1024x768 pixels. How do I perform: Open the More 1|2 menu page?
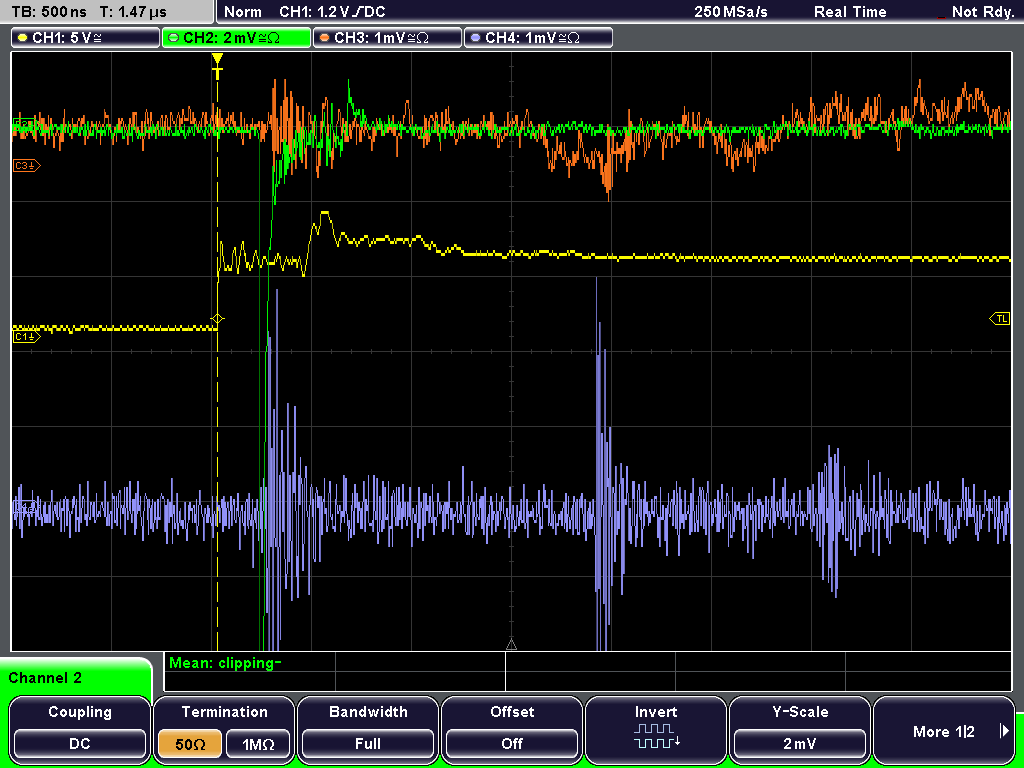coord(944,730)
